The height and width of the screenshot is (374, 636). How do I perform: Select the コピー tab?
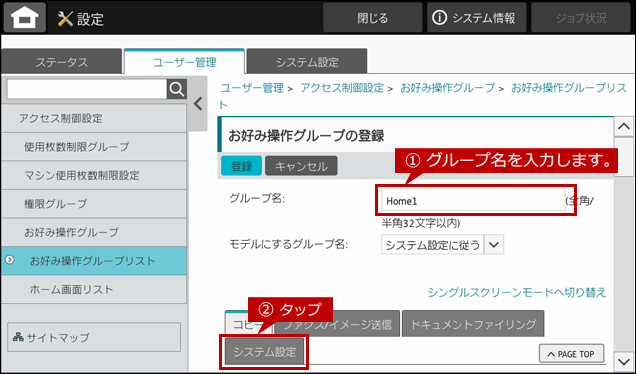[248, 324]
